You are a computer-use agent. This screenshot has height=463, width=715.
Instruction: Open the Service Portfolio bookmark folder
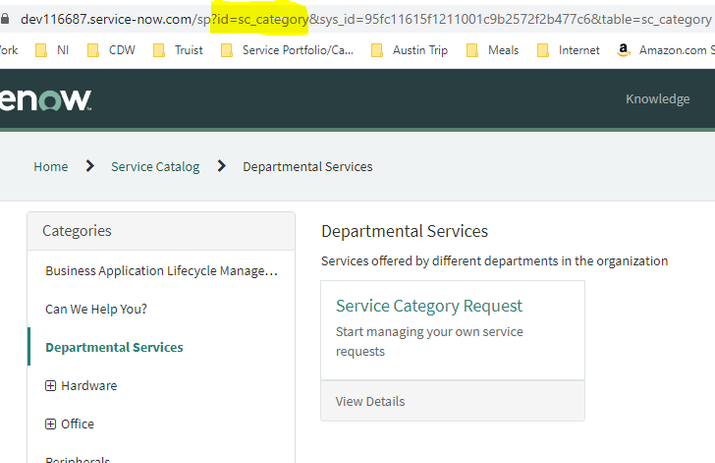click(287, 50)
